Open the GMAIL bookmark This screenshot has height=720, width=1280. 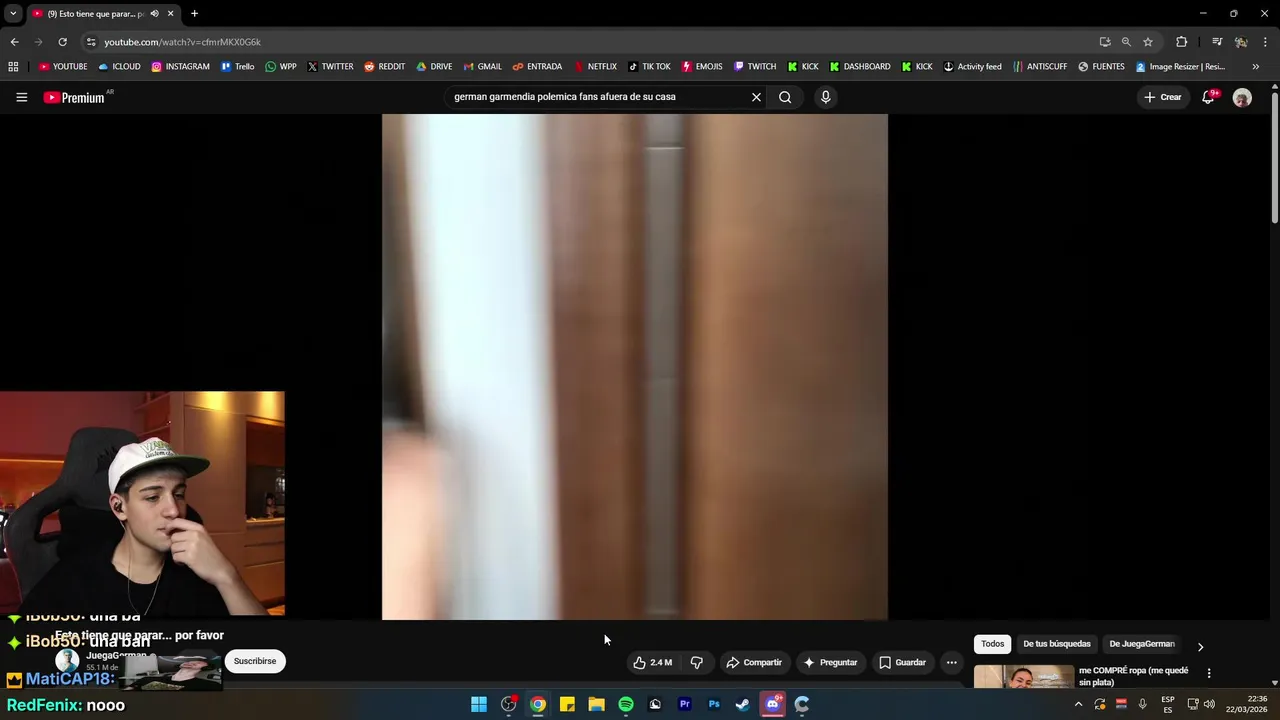(482, 67)
